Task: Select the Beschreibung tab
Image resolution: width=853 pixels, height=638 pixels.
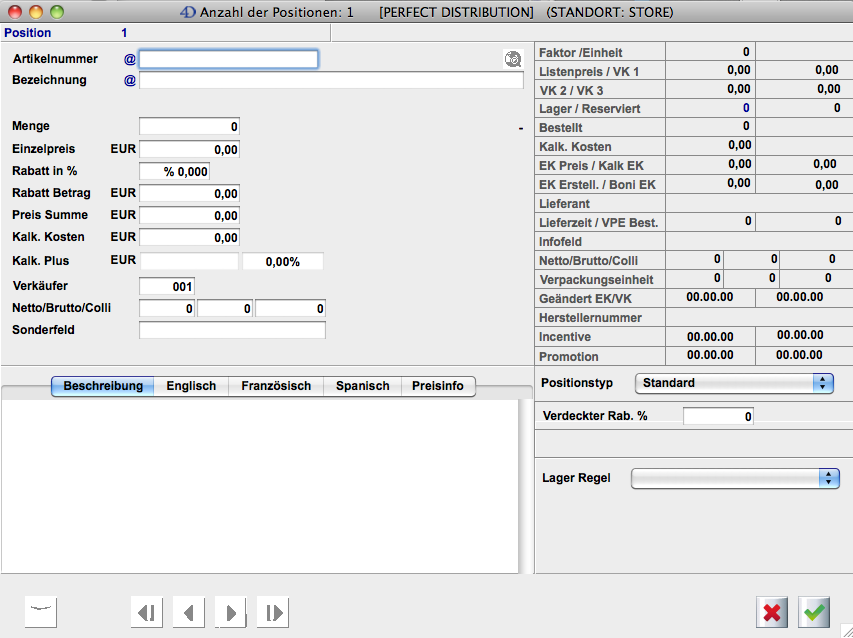Action: (x=103, y=386)
